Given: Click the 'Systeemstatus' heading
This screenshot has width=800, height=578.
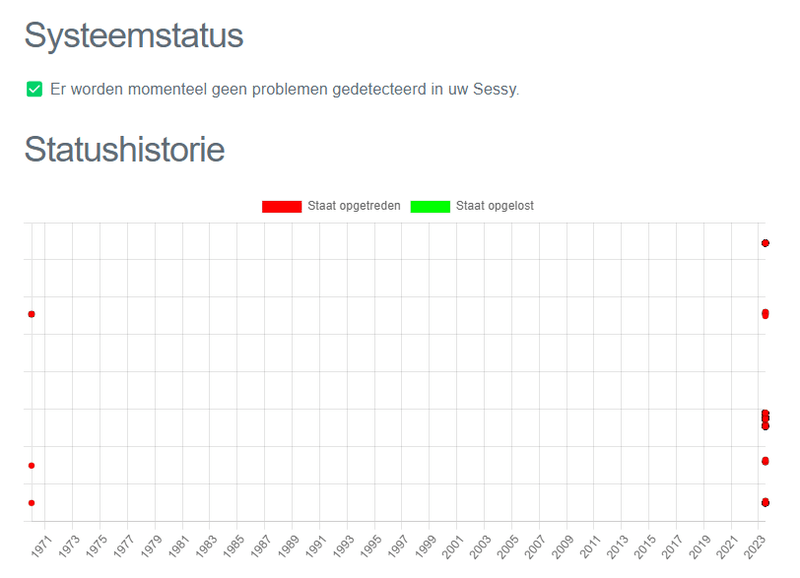Looking at the screenshot, I should (x=134, y=36).
